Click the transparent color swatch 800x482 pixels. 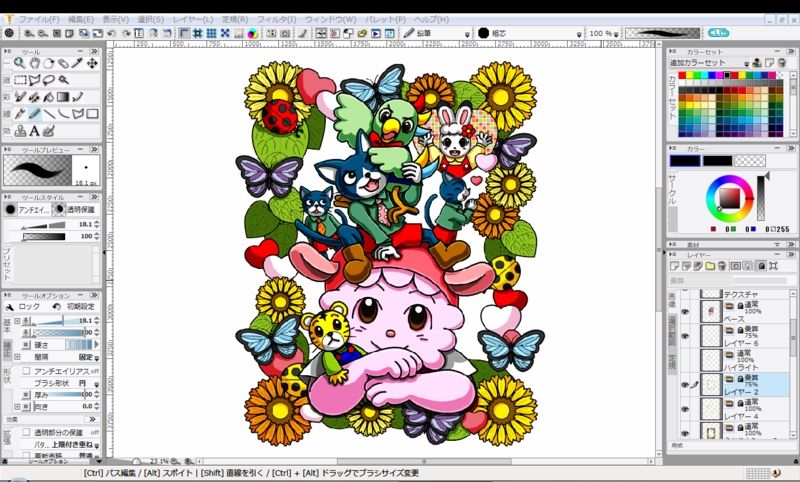751,161
